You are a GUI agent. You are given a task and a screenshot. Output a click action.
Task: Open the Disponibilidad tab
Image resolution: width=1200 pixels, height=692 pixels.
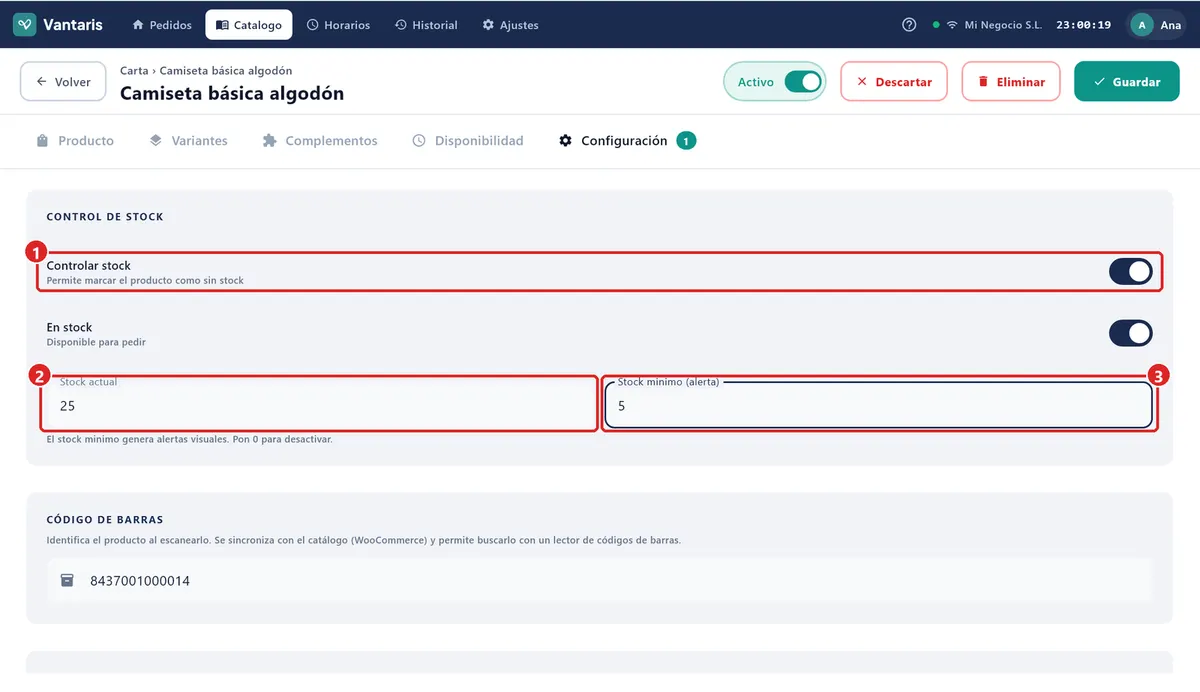[x=468, y=141]
